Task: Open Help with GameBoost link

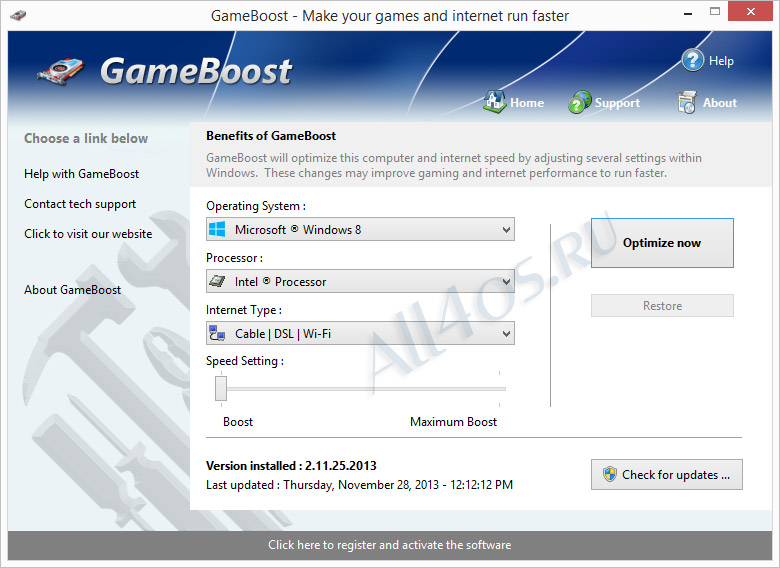Action: (x=82, y=174)
